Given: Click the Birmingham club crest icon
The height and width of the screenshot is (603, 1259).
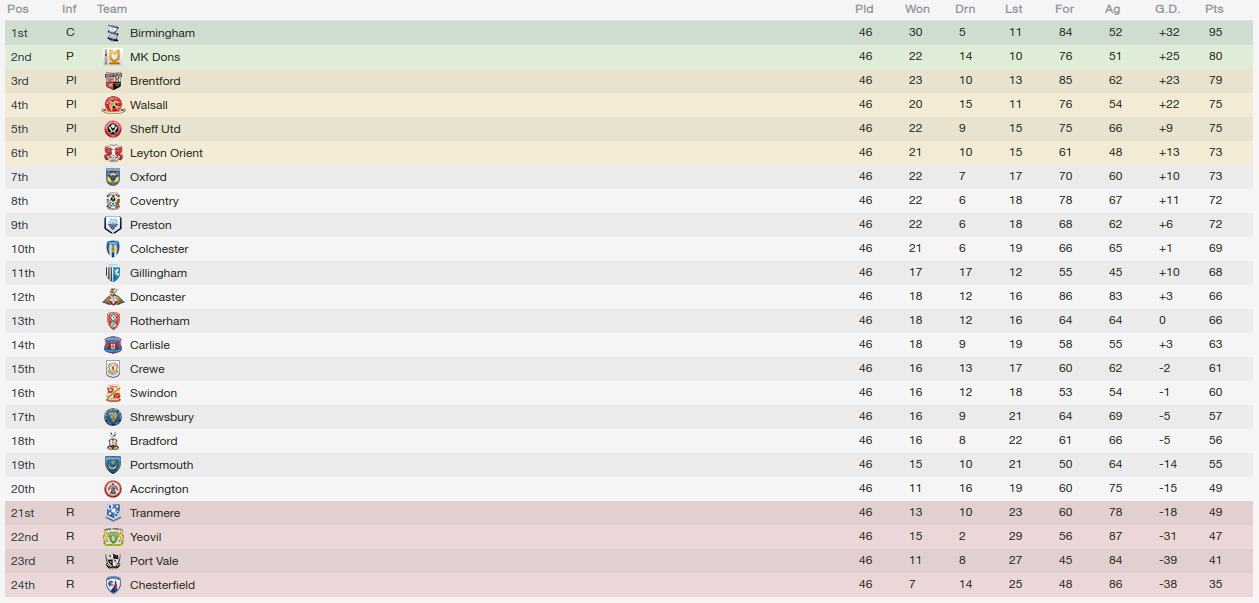Looking at the screenshot, I should (x=113, y=33).
